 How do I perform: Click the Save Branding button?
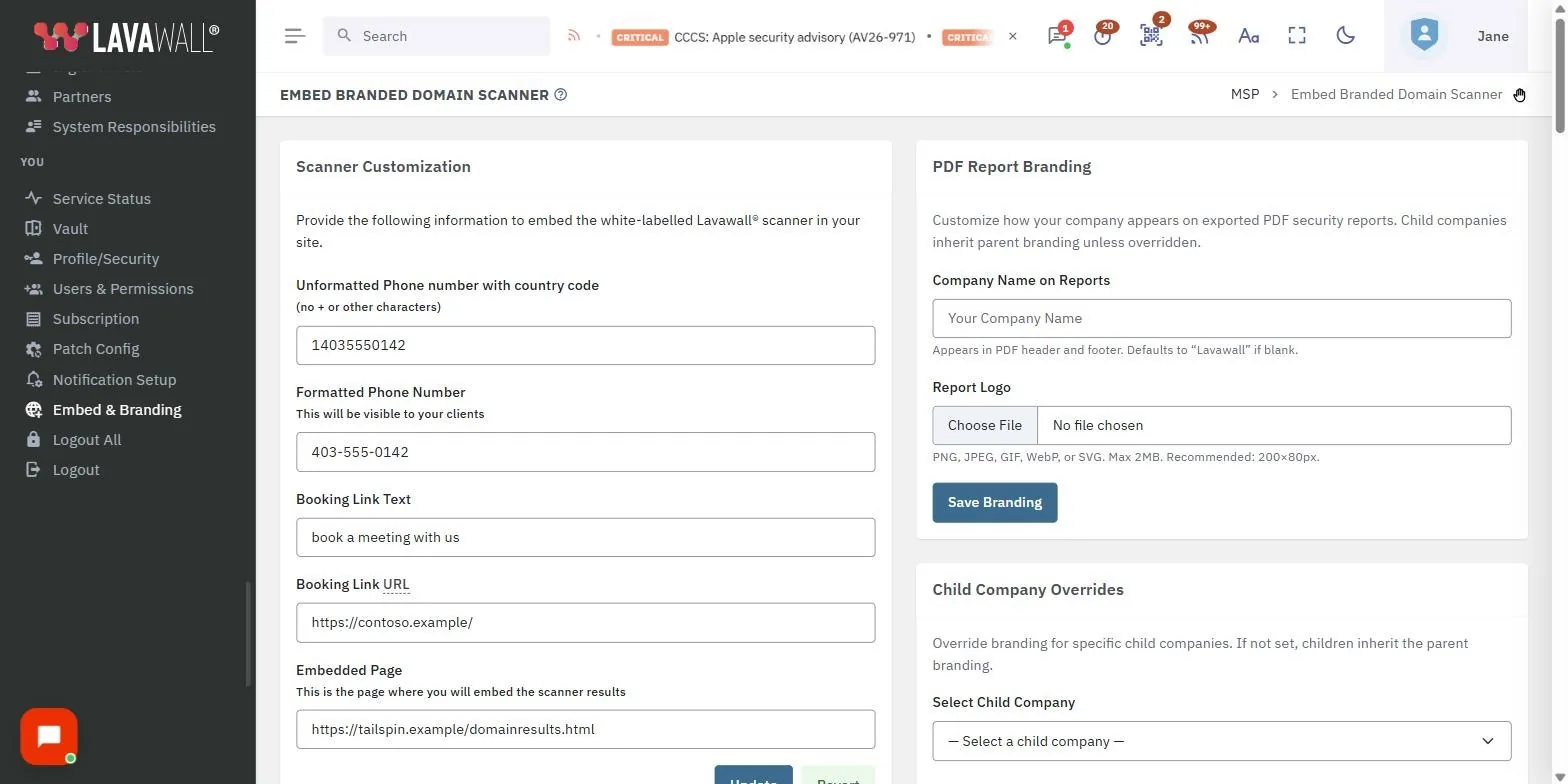[995, 502]
